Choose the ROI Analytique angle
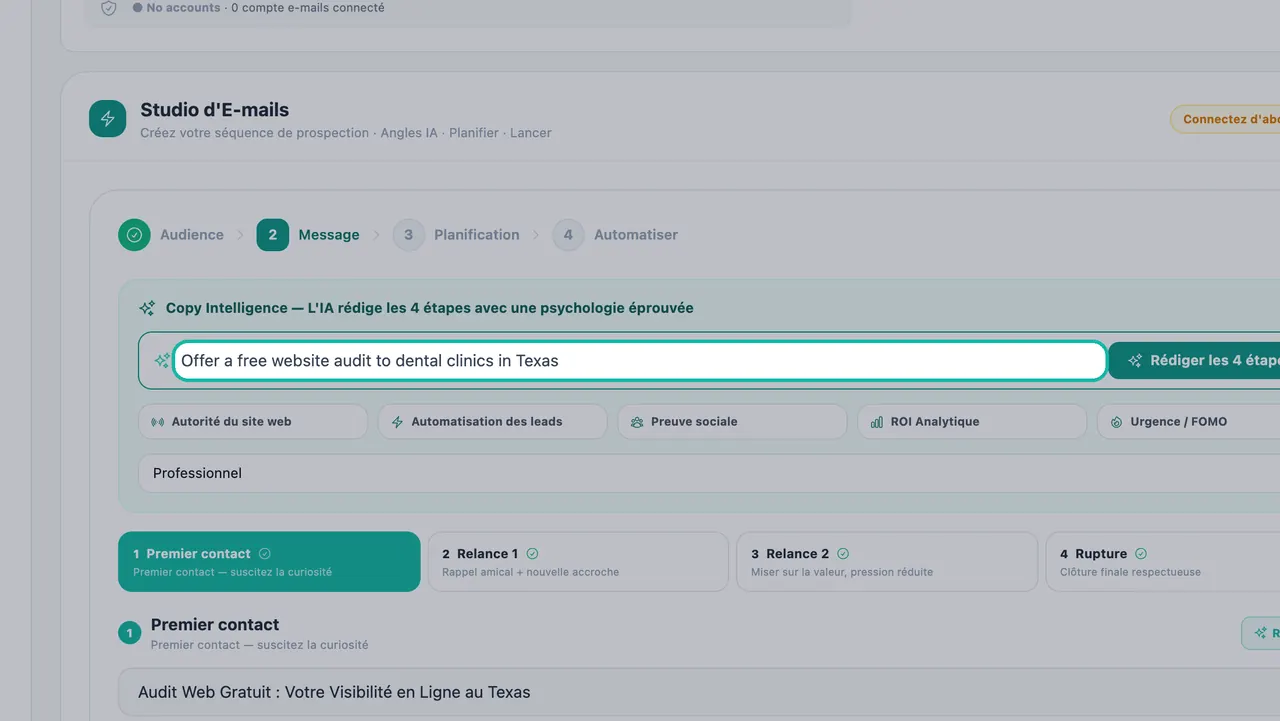 pos(972,422)
